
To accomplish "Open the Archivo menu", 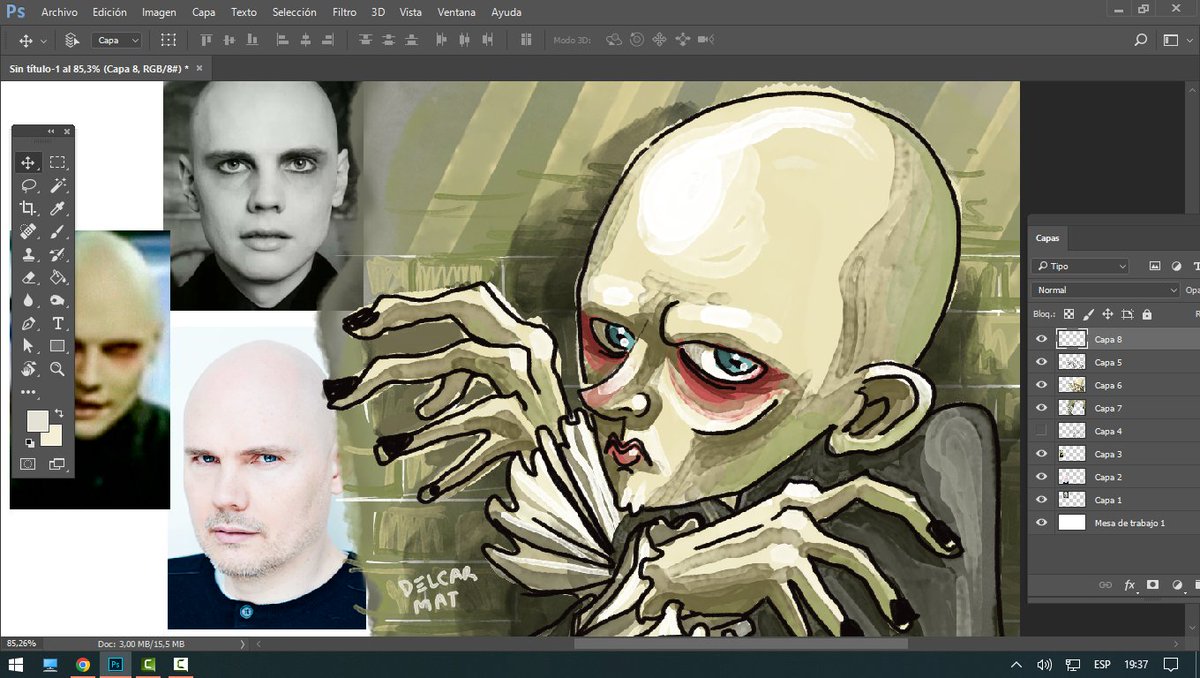I will tap(60, 12).
